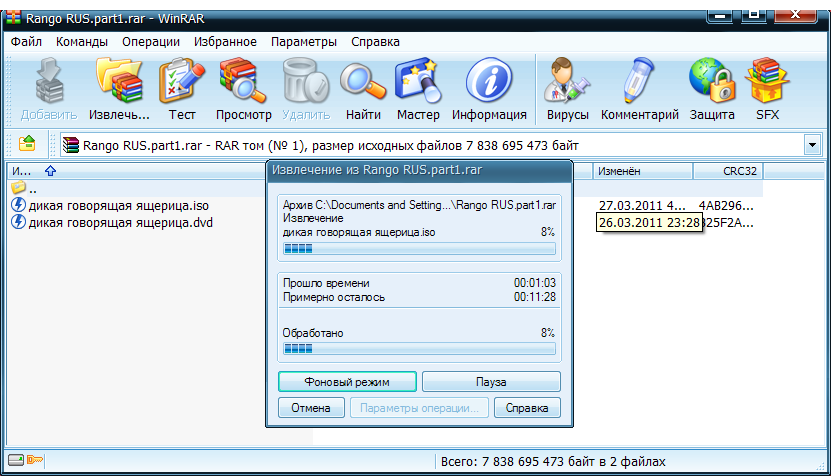Viewport: 831px width, 476px height.
Task: Click the dialog Справка help button
Action: 527,408
